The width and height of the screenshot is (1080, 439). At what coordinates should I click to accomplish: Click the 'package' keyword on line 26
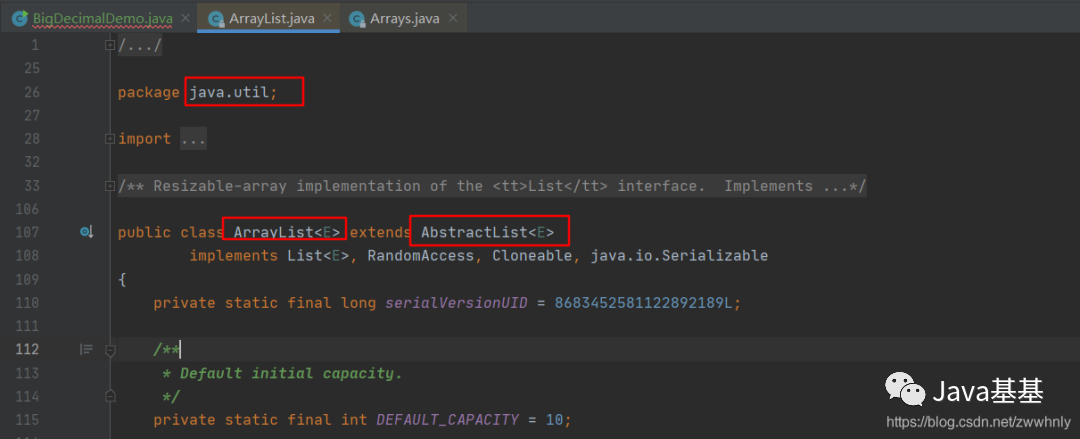click(x=149, y=92)
